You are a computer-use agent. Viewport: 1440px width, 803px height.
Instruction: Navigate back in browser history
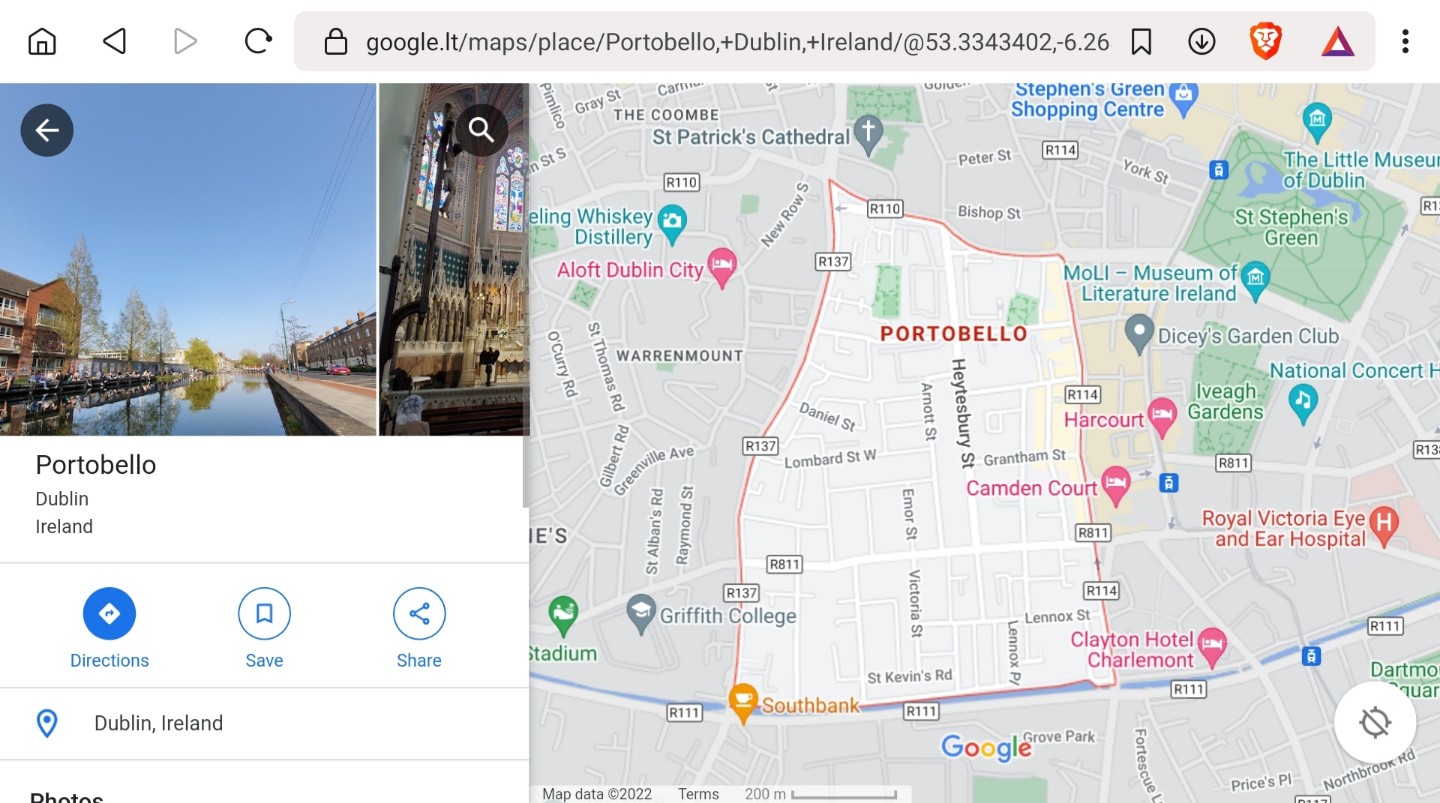114,41
